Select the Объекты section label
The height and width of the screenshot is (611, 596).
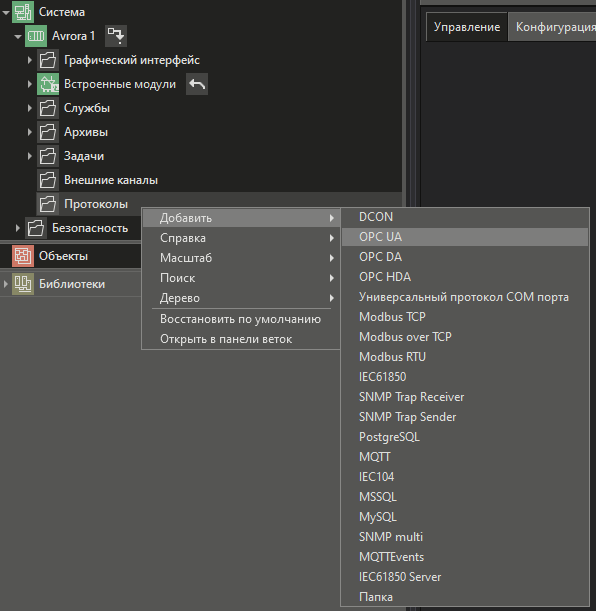point(63,256)
